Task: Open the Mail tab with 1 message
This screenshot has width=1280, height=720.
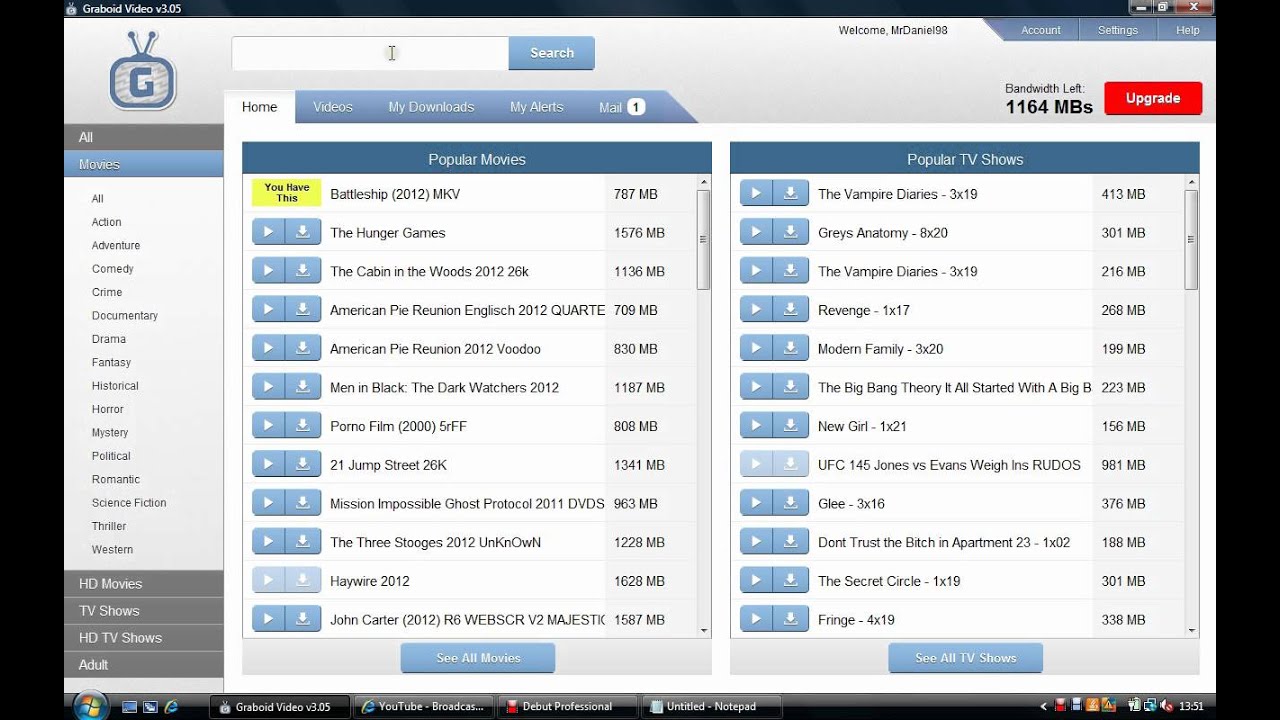Action: [621, 107]
